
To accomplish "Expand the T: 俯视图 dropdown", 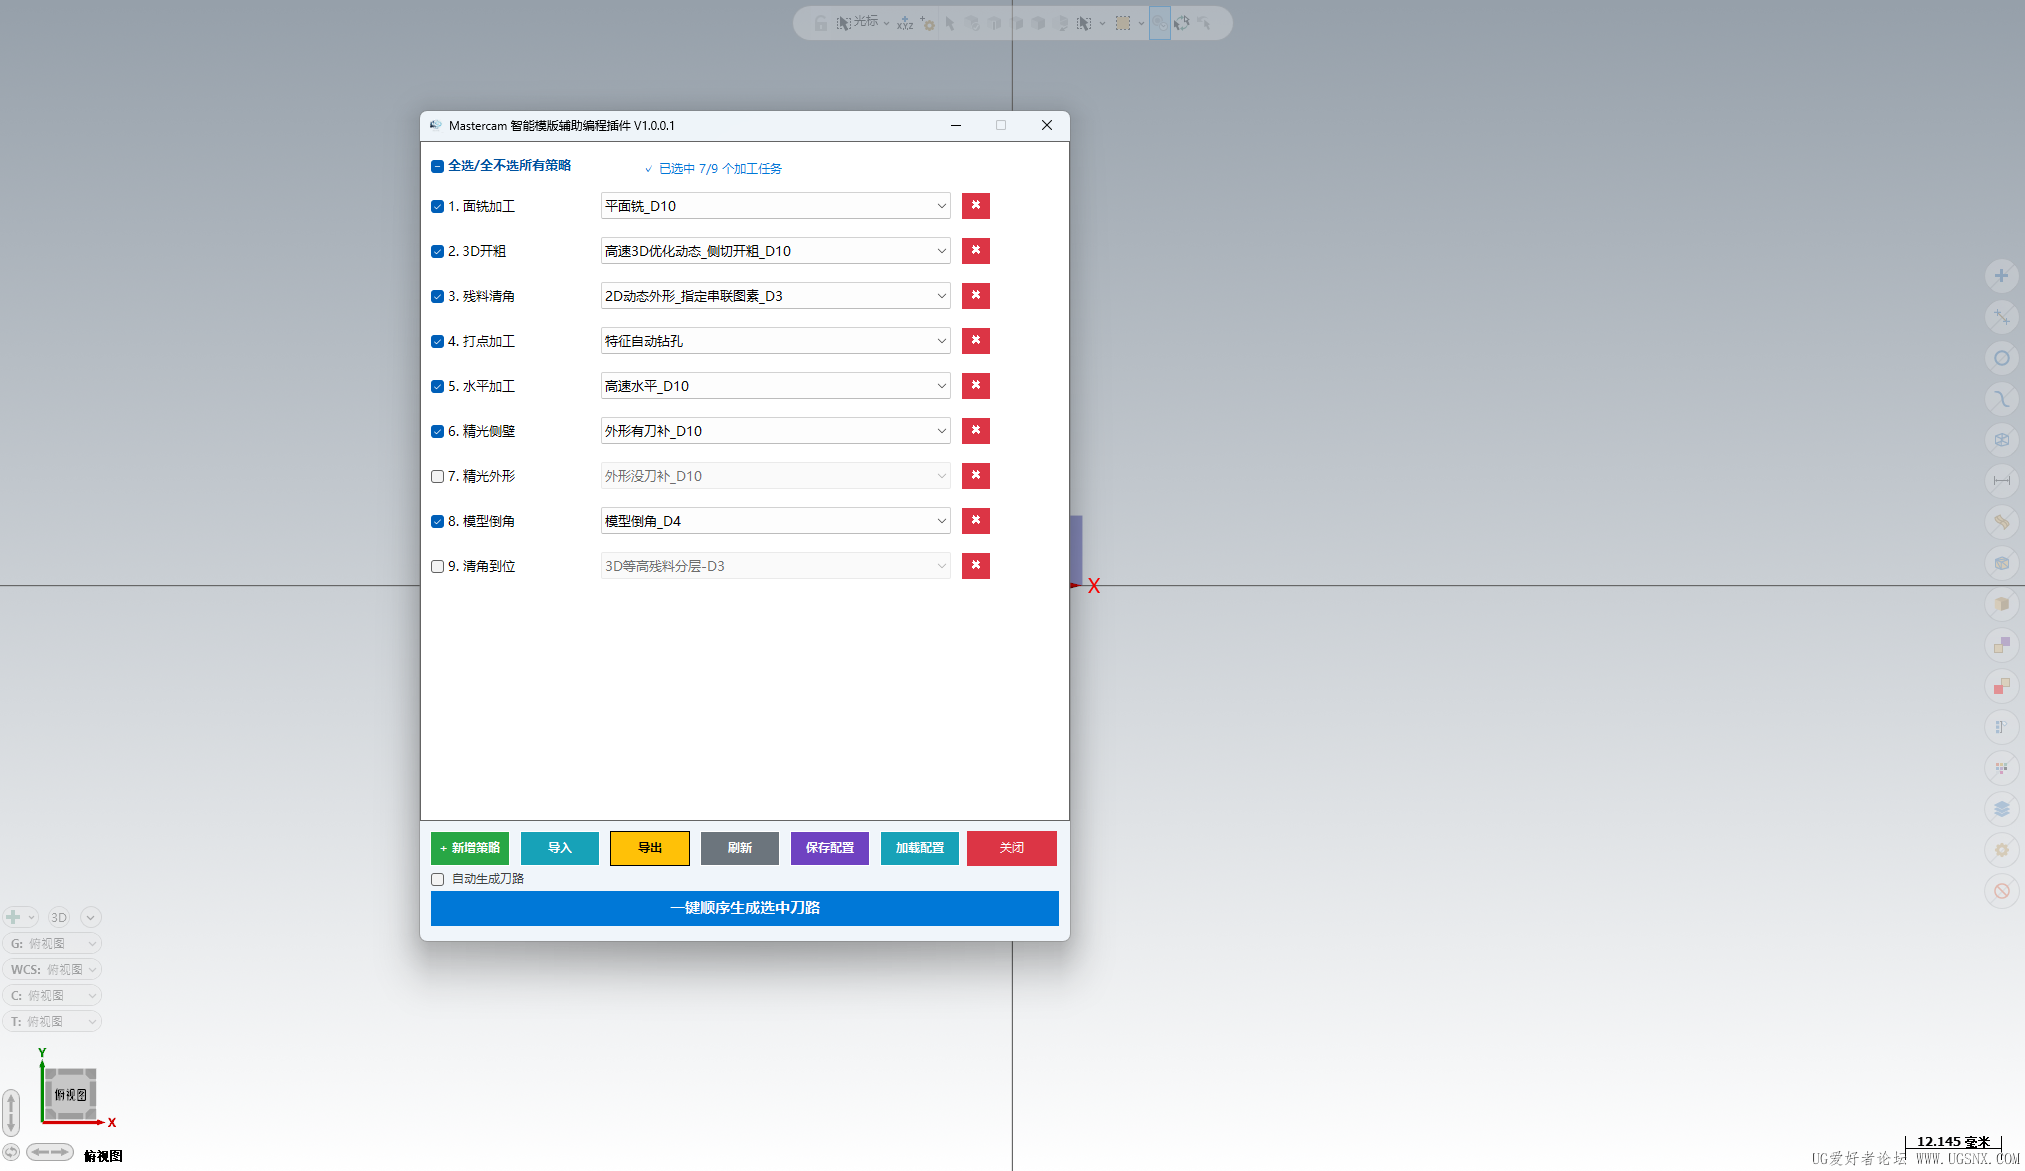I will [x=52, y=1021].
